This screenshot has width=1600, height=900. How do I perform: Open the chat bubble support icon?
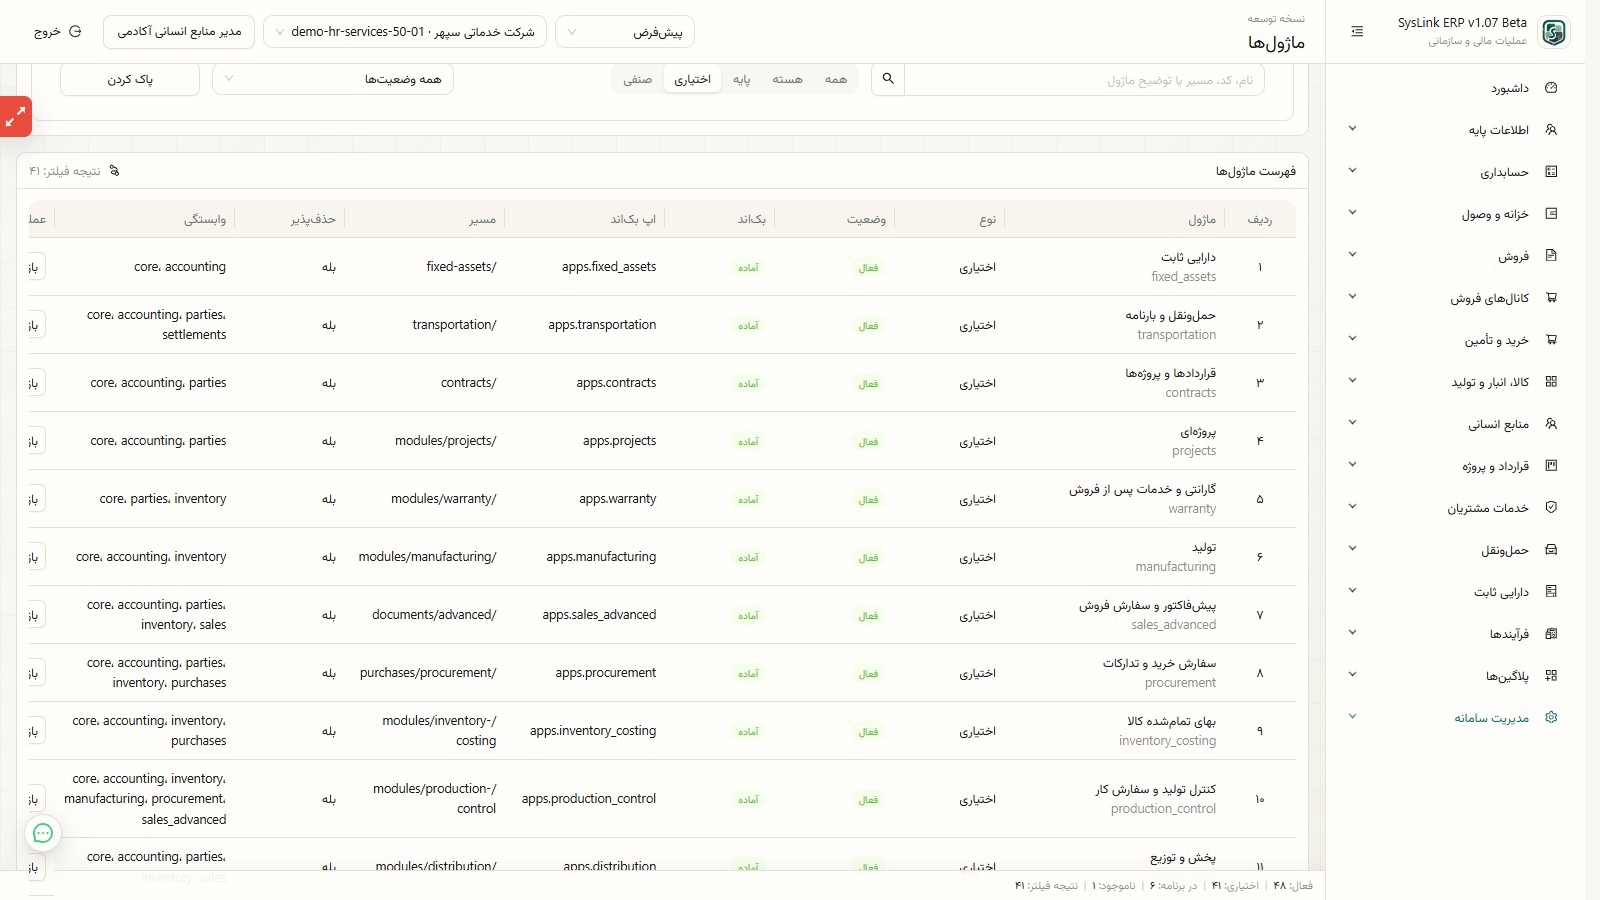click(x=43, y=833)
